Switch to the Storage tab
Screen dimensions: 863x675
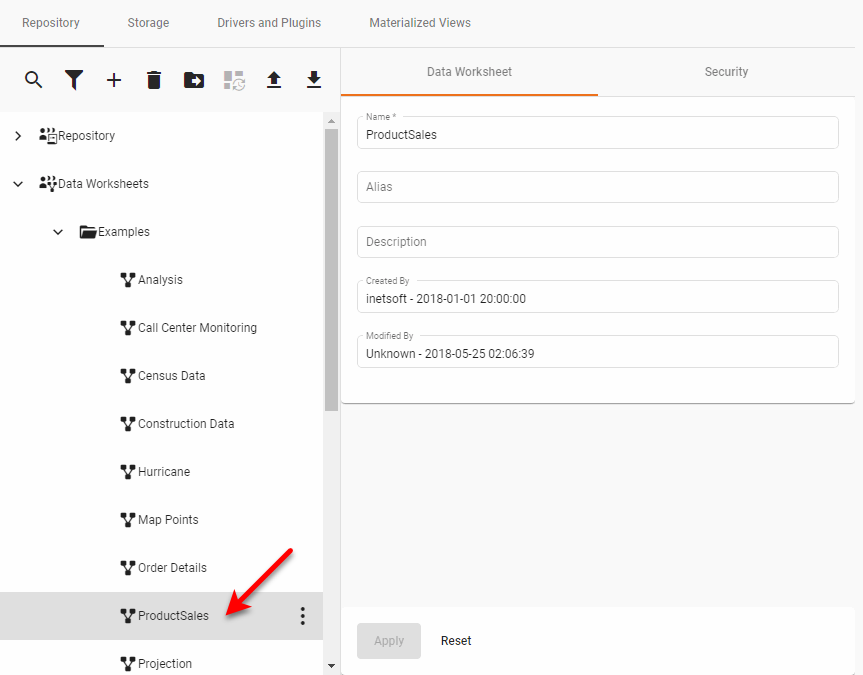click(x=148, y=22)
